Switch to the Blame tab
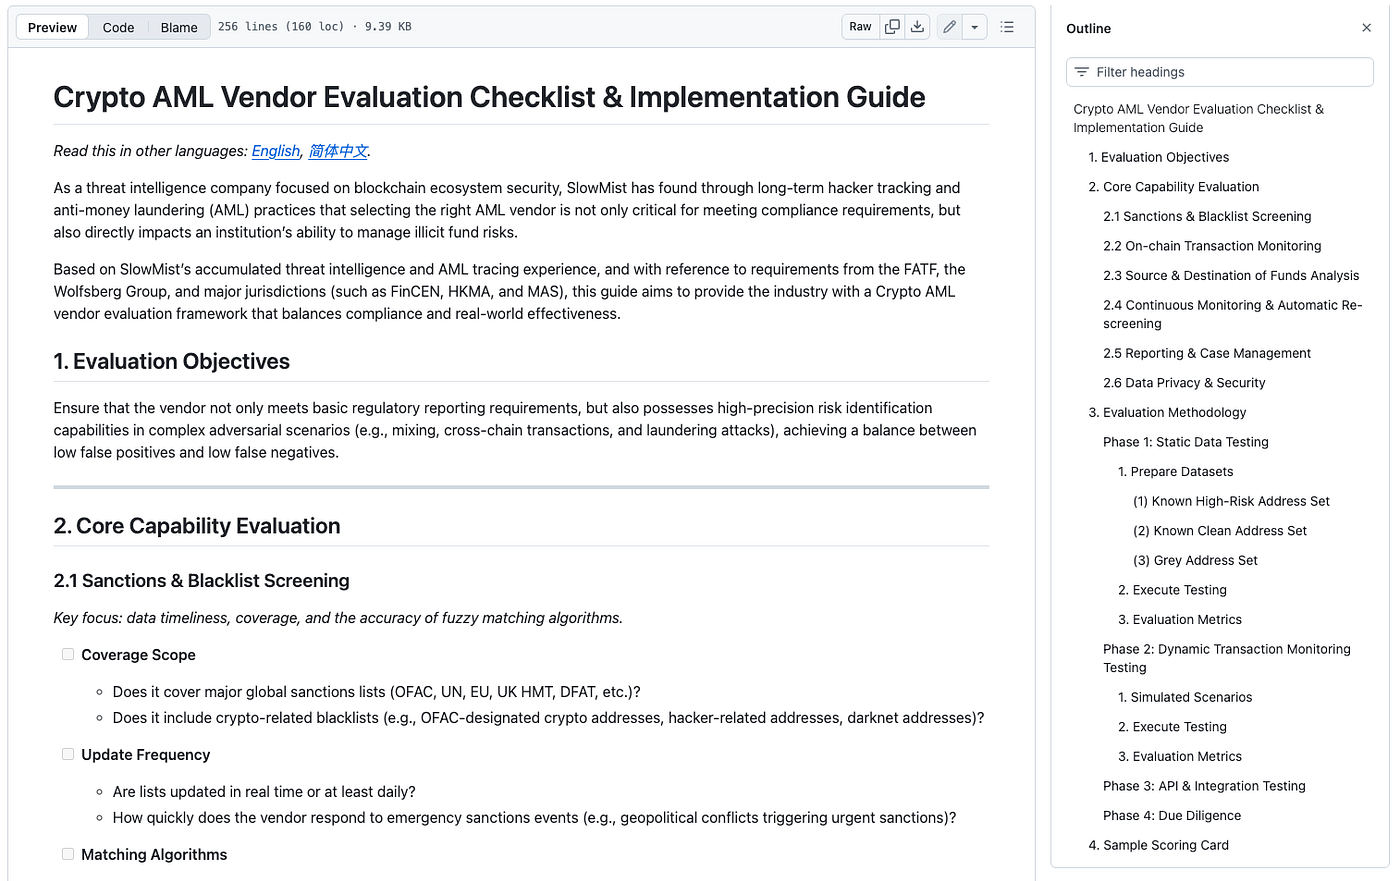1400x881 pixels. coord(179,27)
